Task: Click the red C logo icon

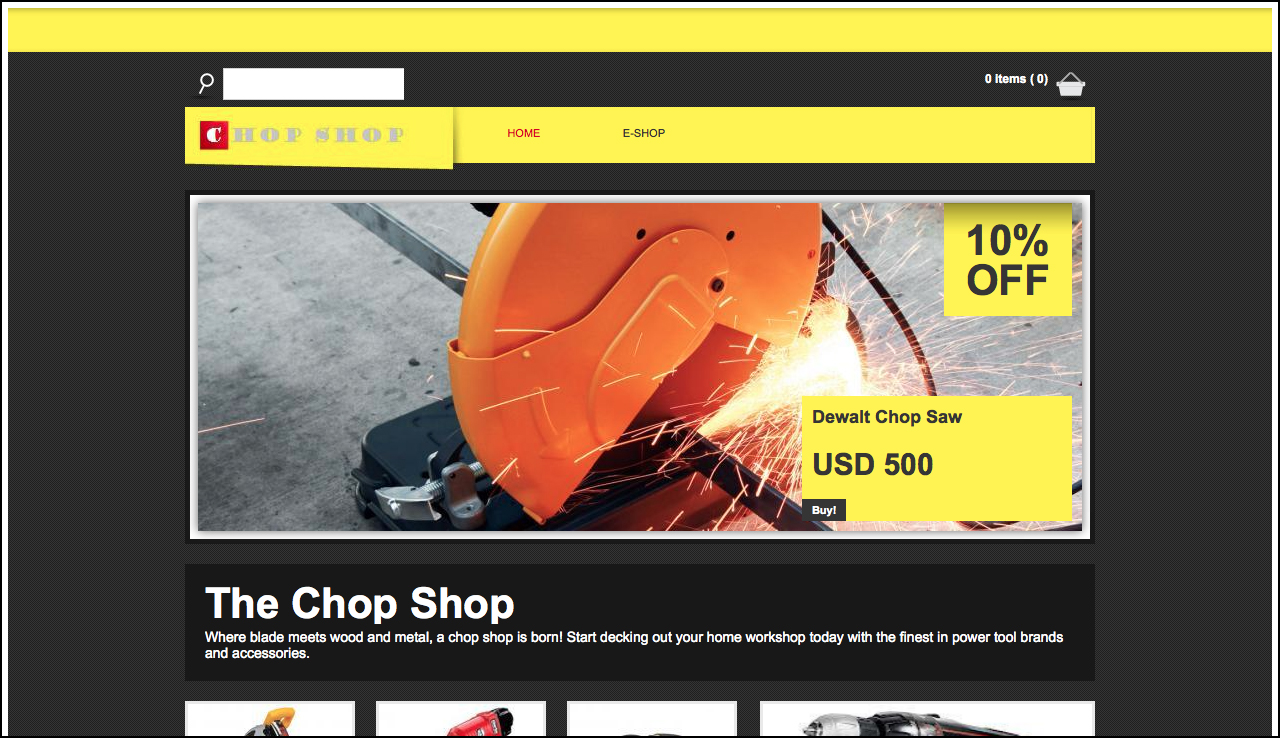Action: click(x=214, y=134)
